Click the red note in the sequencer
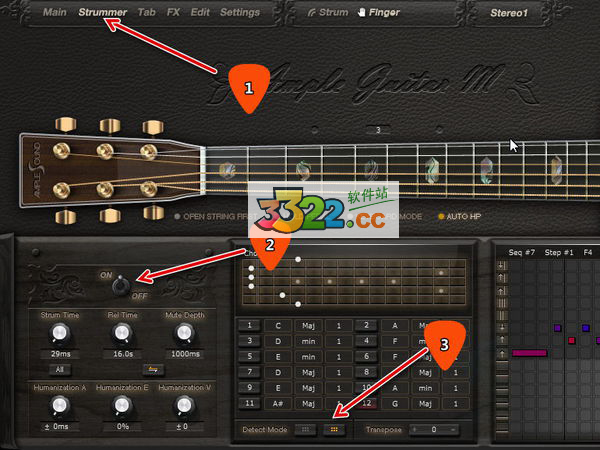600x450 pixels. [x=572, y=340]
